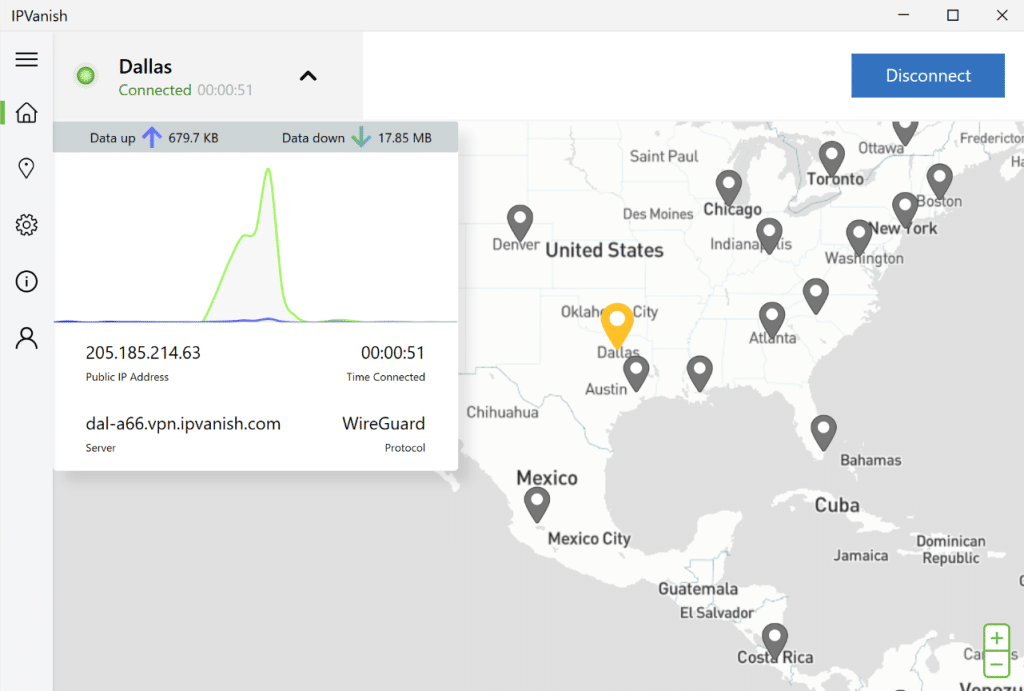Image resolution: width=1024 pixels, height=691 pixels.
Task: Minimize the IPVanish window
Action: point(904,15)
